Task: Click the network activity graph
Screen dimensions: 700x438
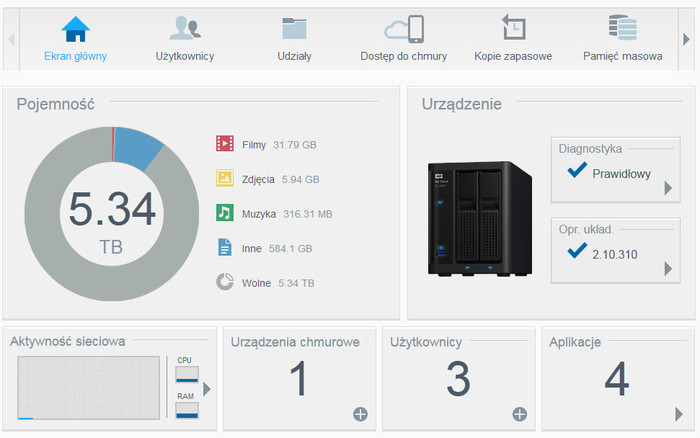Action: click(88, 388)
